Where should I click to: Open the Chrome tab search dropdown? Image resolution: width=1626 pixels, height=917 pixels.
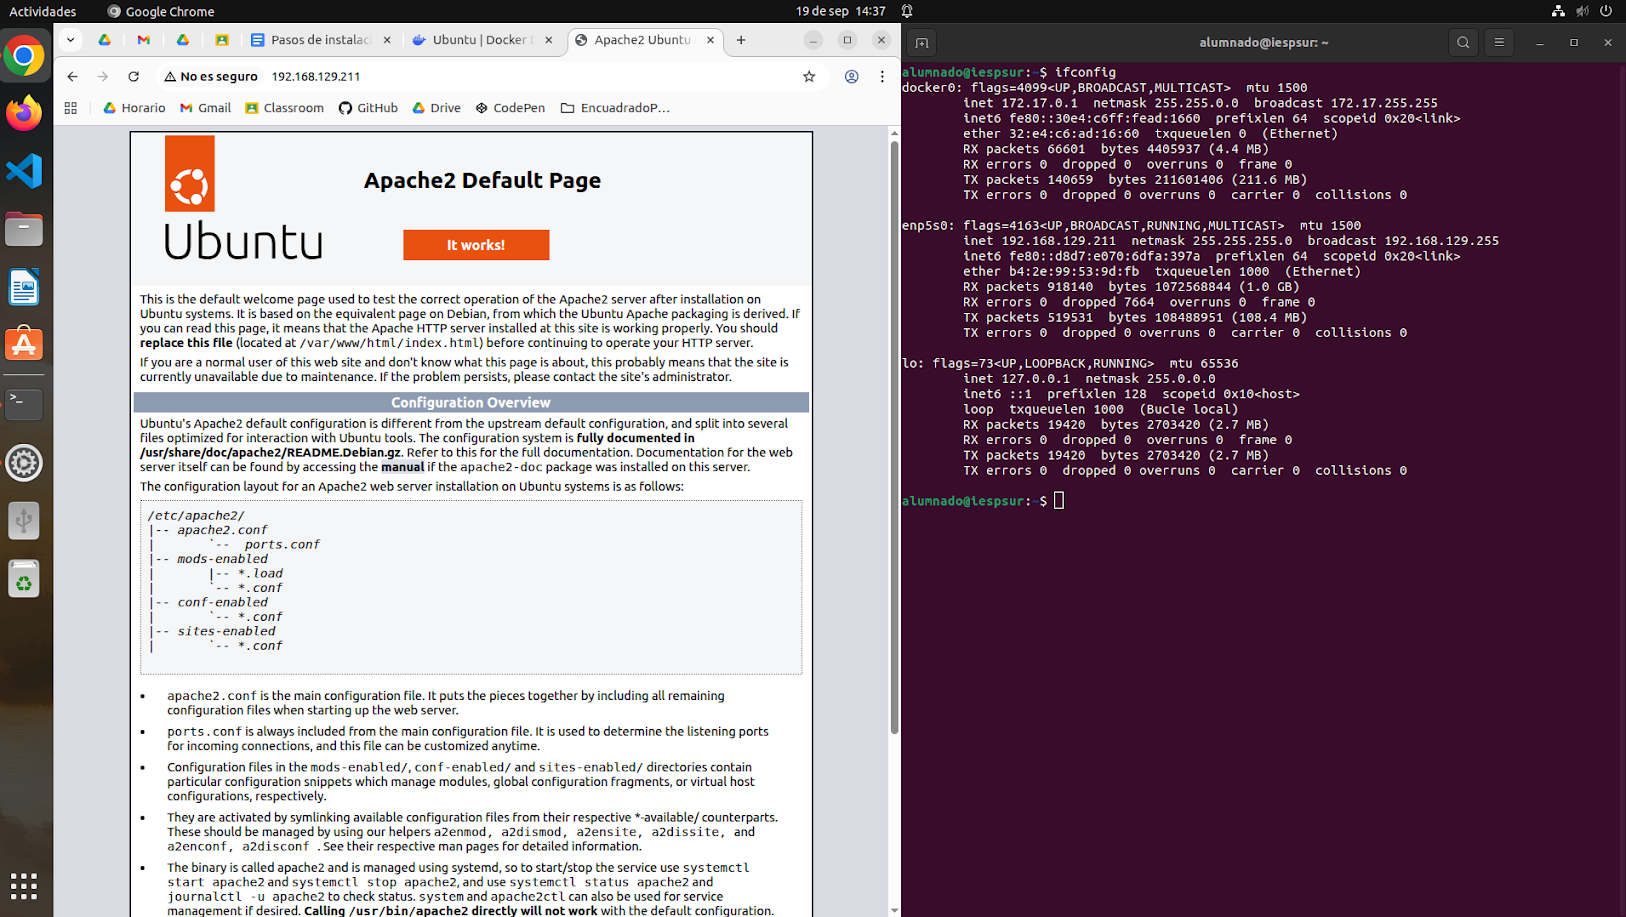[70, 40]
